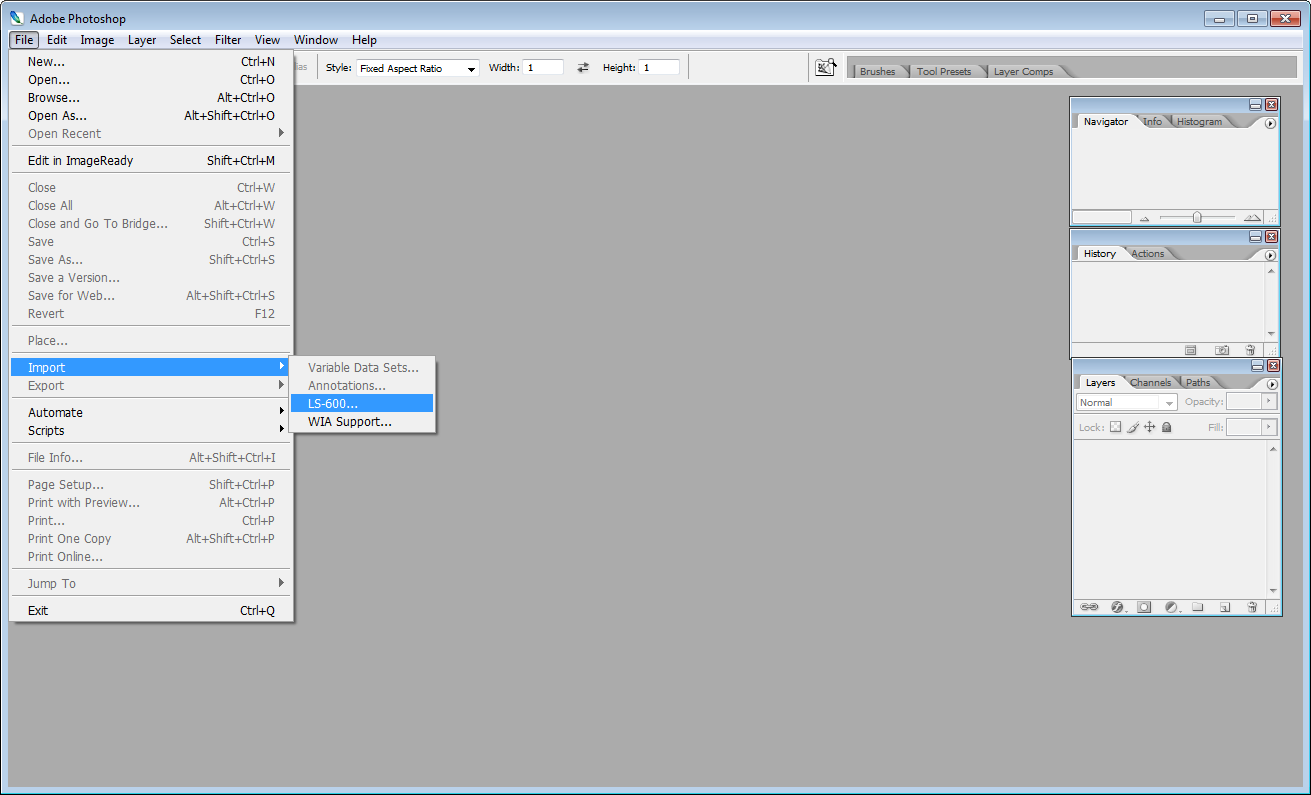The width and height of the screenshot is (1311, 795).
Task: Toggle lock position icon
Action: click(x=1150, y=427)
